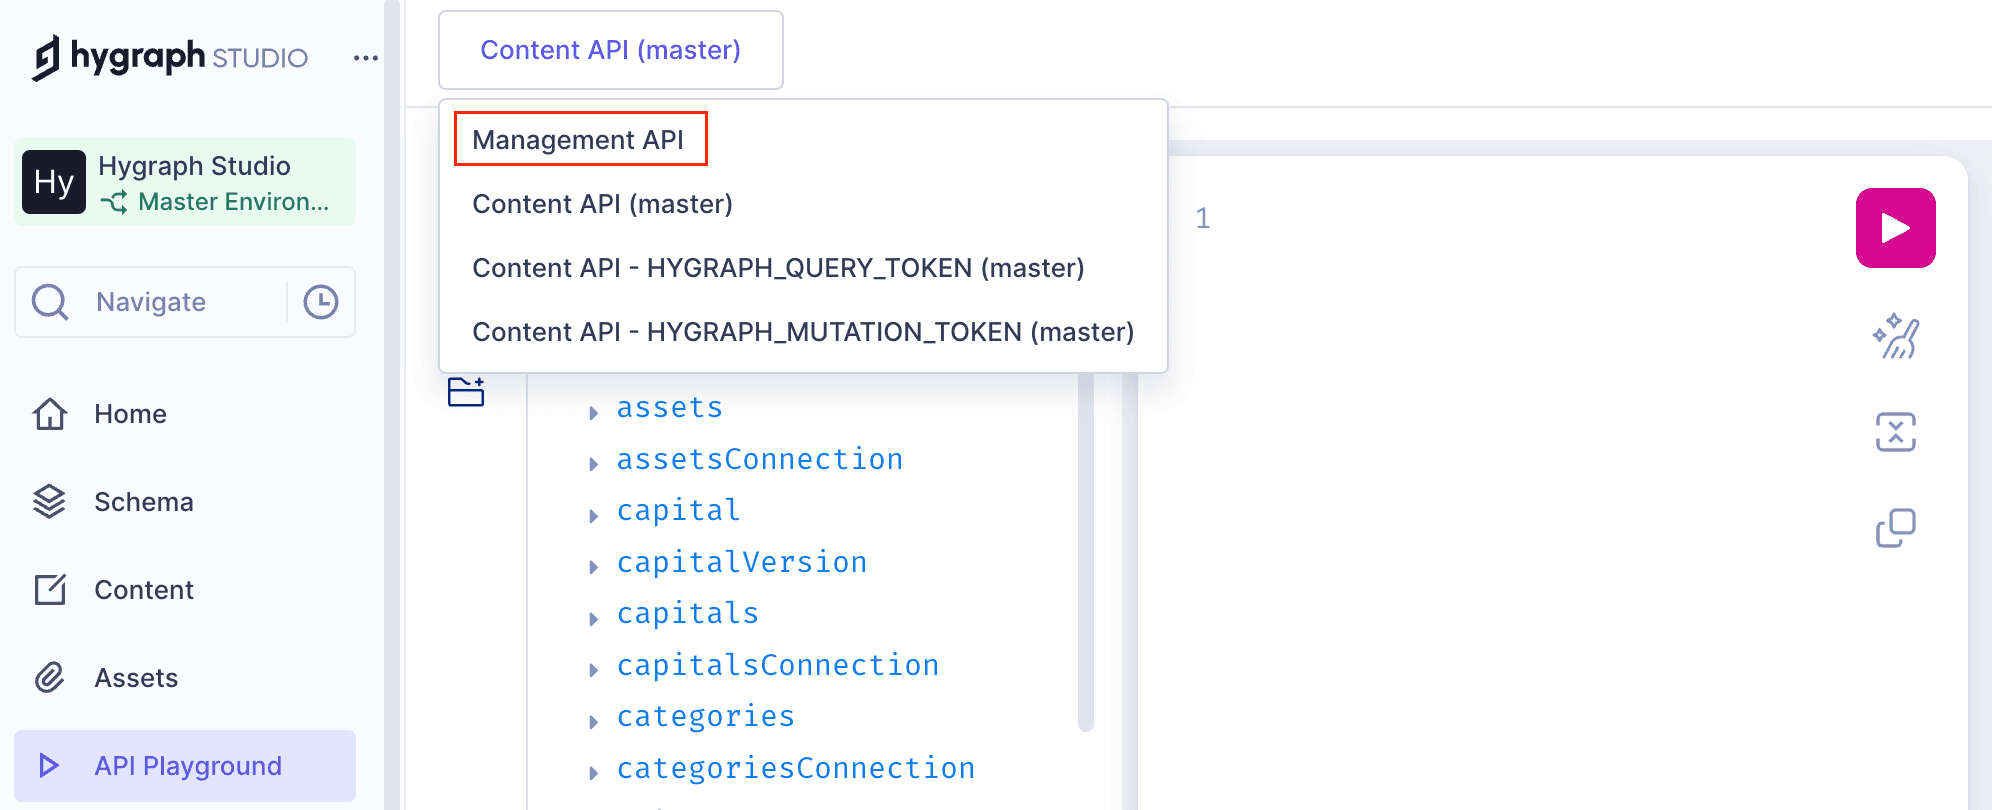Click the explorer panel vertical scrollbar
Viewport: 1992px width, 810px height.
point(1086,552)
